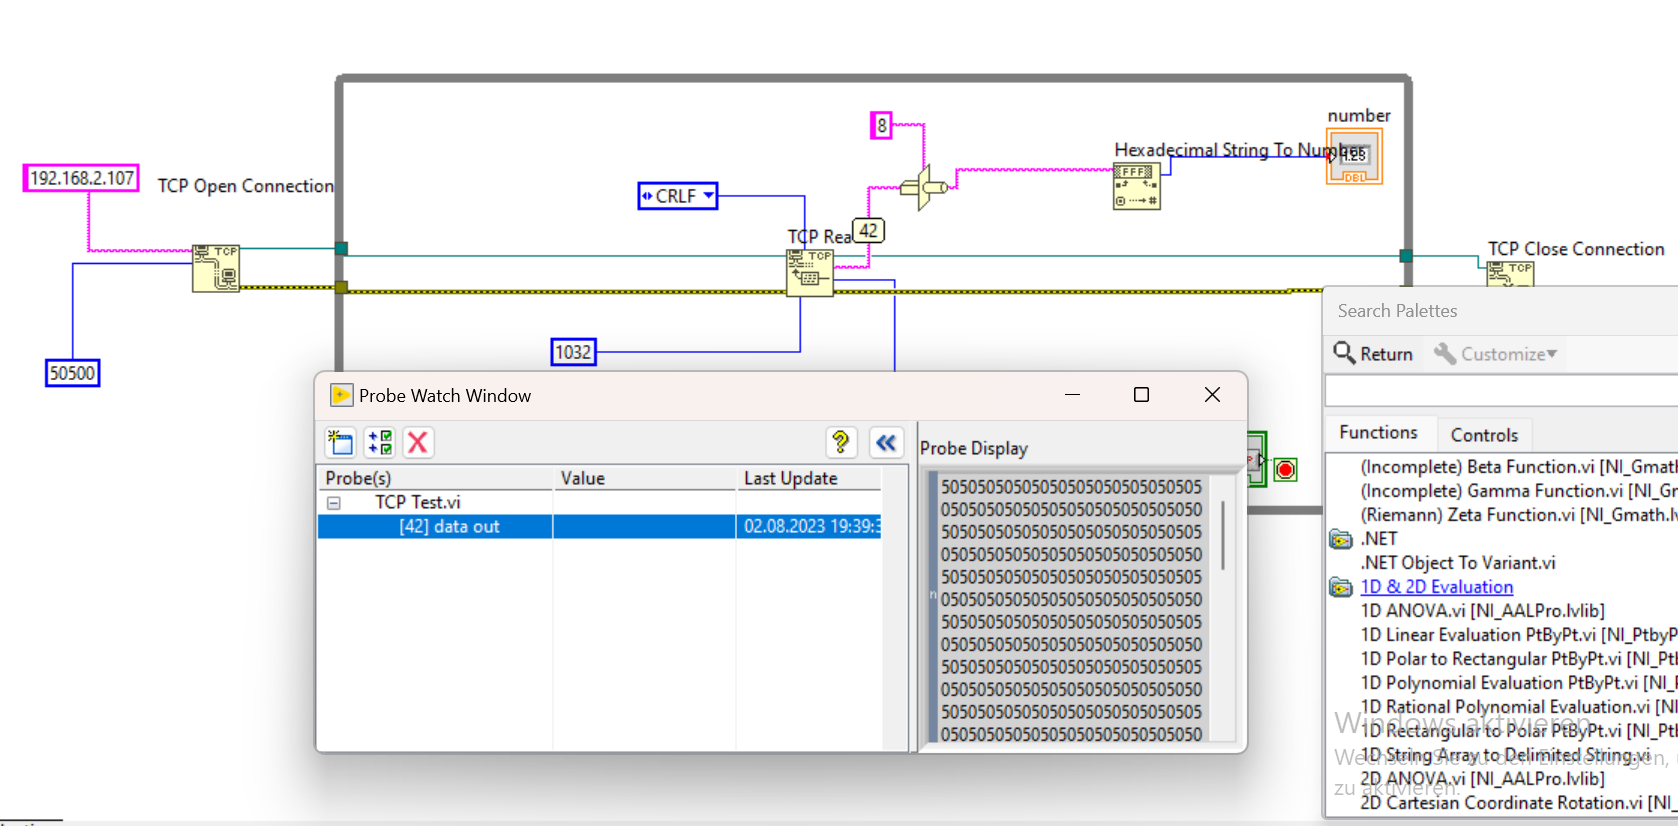Switch to the Functions tab
The width and height of the screenshot is (1678, 826).
click(x=1378, y=432)
